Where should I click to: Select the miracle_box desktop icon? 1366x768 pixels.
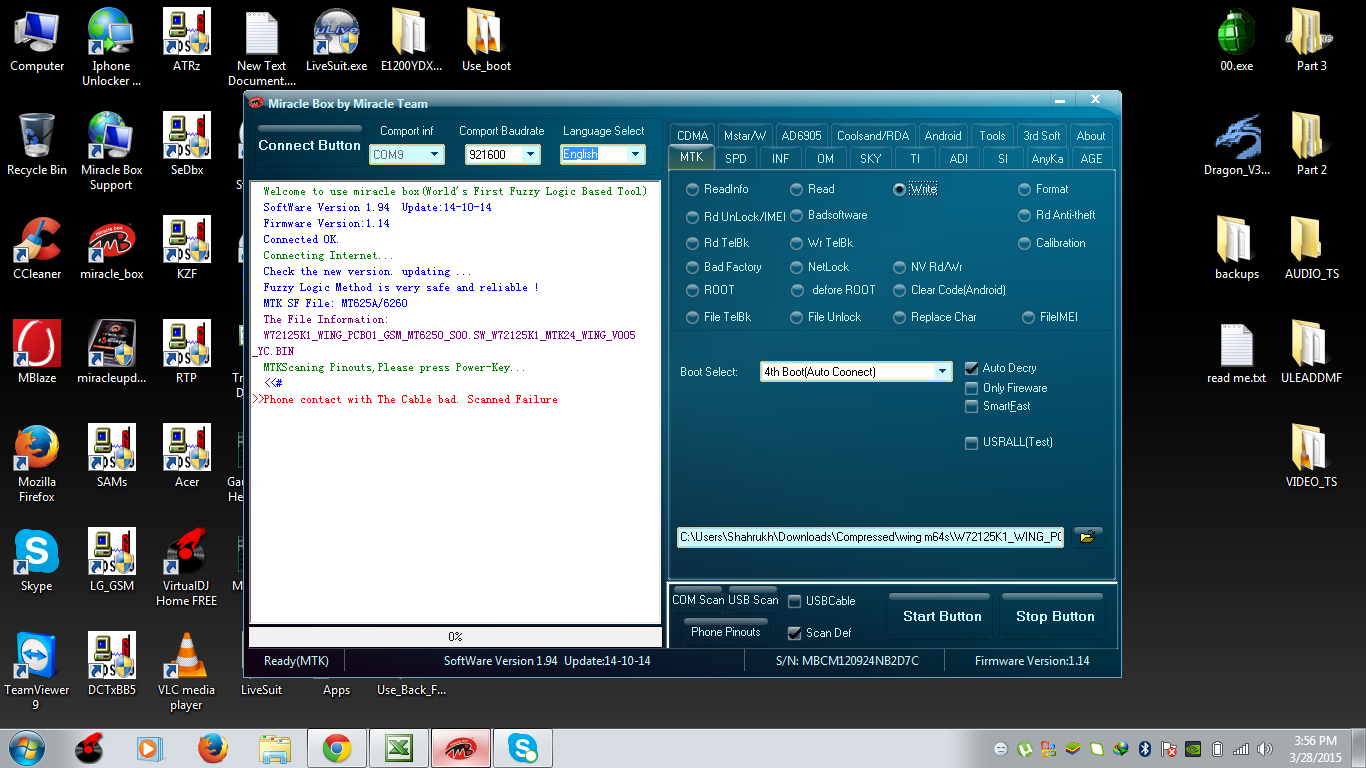click(x=112, y=249)
